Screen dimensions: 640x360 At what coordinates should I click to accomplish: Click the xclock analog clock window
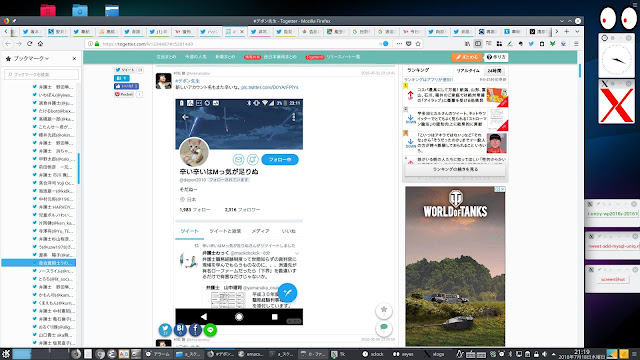(616, 60)
